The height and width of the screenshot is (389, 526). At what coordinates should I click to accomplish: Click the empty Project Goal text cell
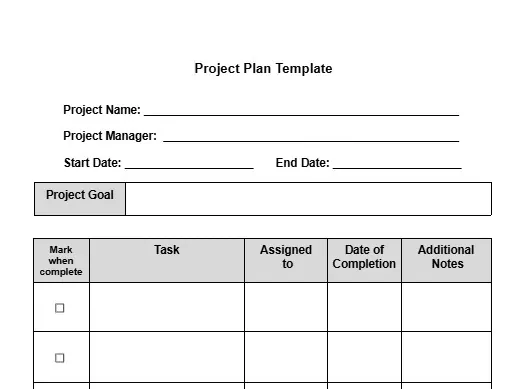click(x=308, y=199)
